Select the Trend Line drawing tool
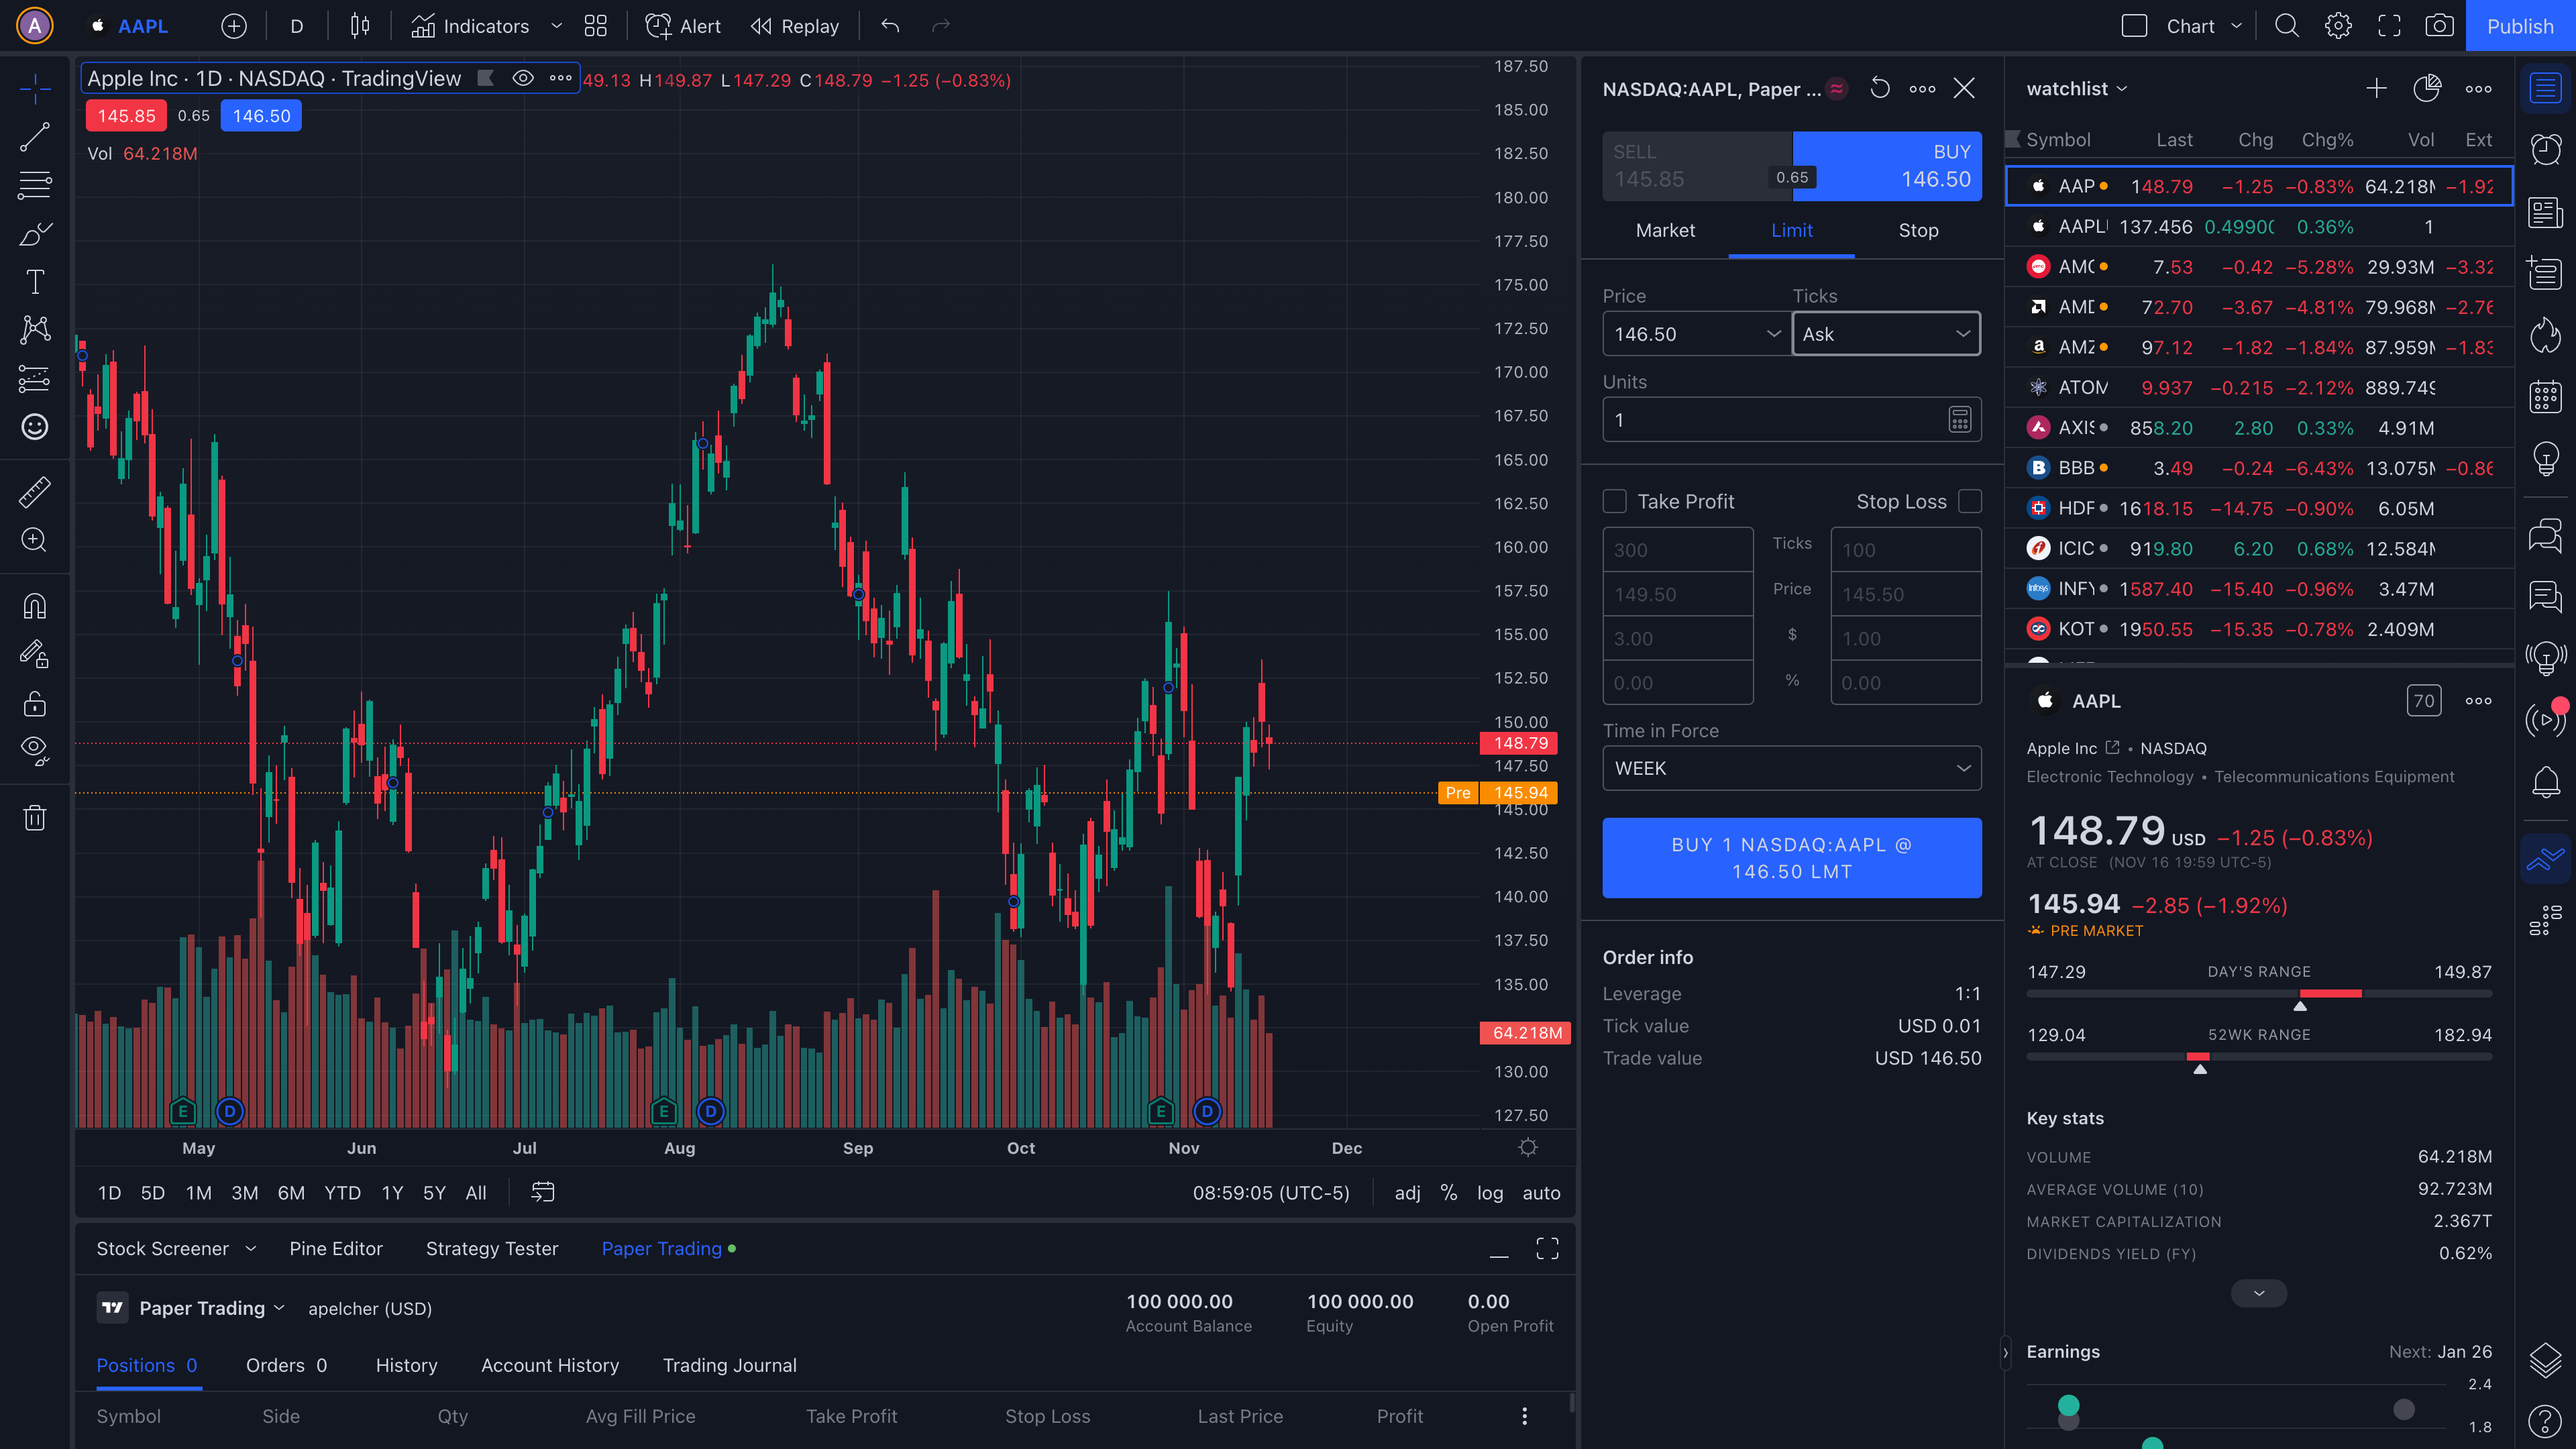Viewport: 2576px width, 1449px height. (x=35, y=137)
